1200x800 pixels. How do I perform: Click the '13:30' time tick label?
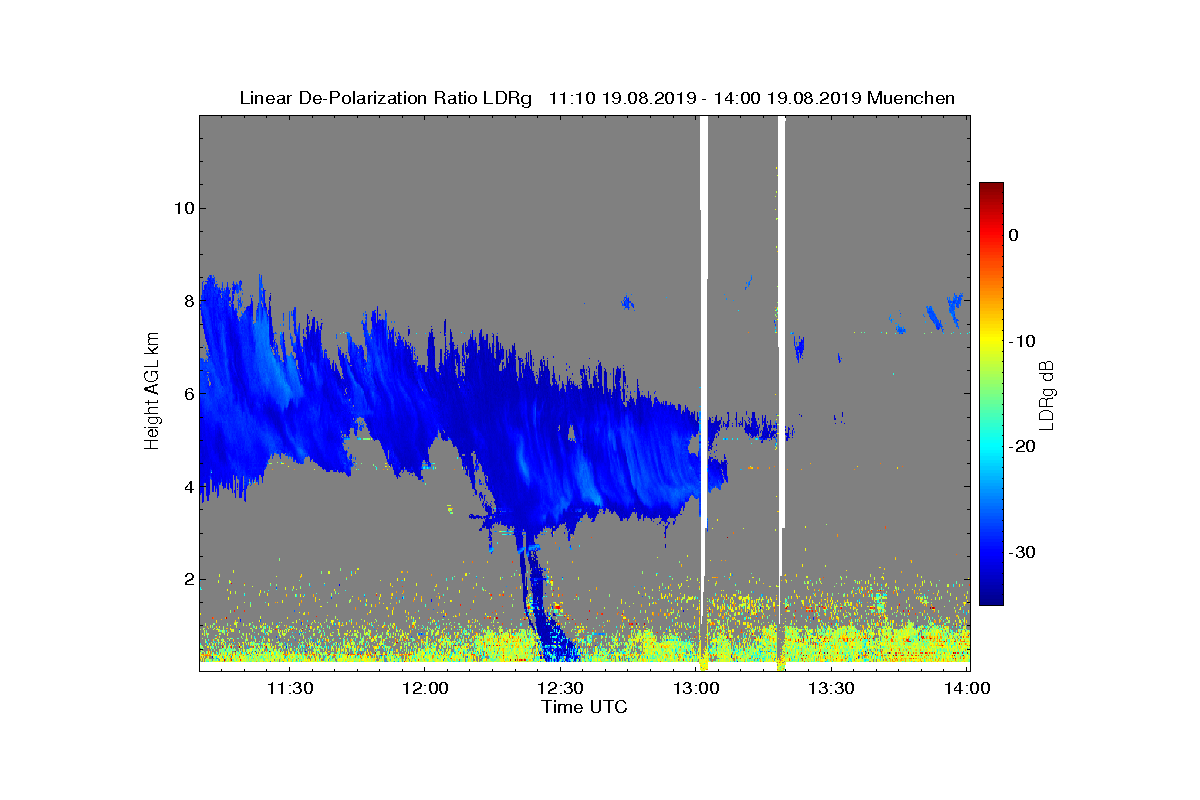(831, 689)
